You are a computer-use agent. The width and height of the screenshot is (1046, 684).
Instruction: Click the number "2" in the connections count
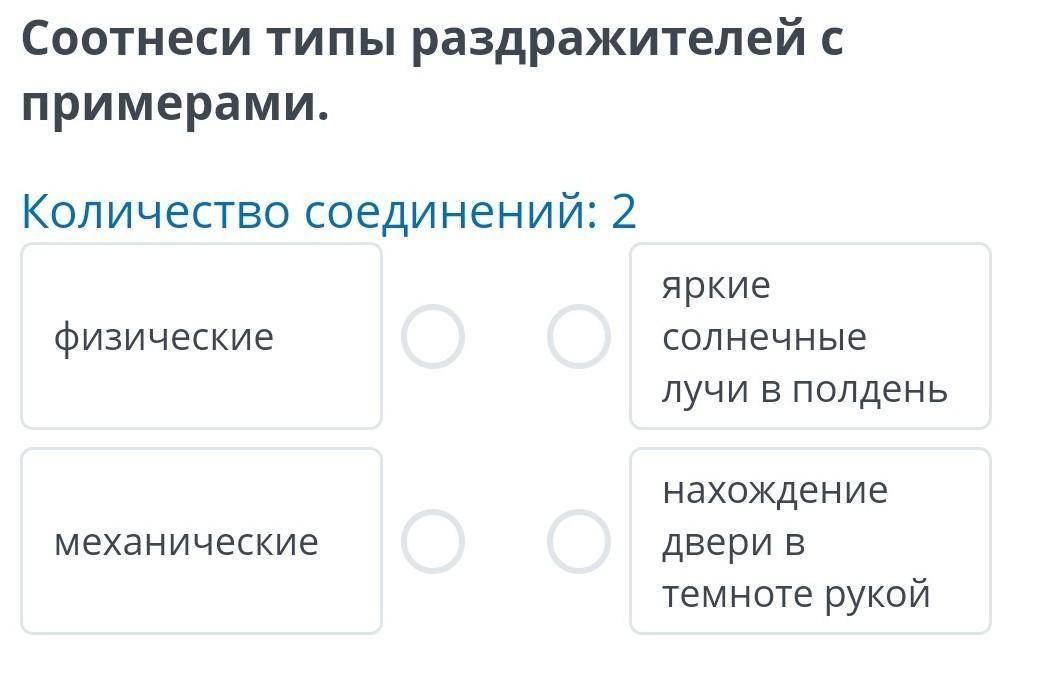[x=623, y=211]
